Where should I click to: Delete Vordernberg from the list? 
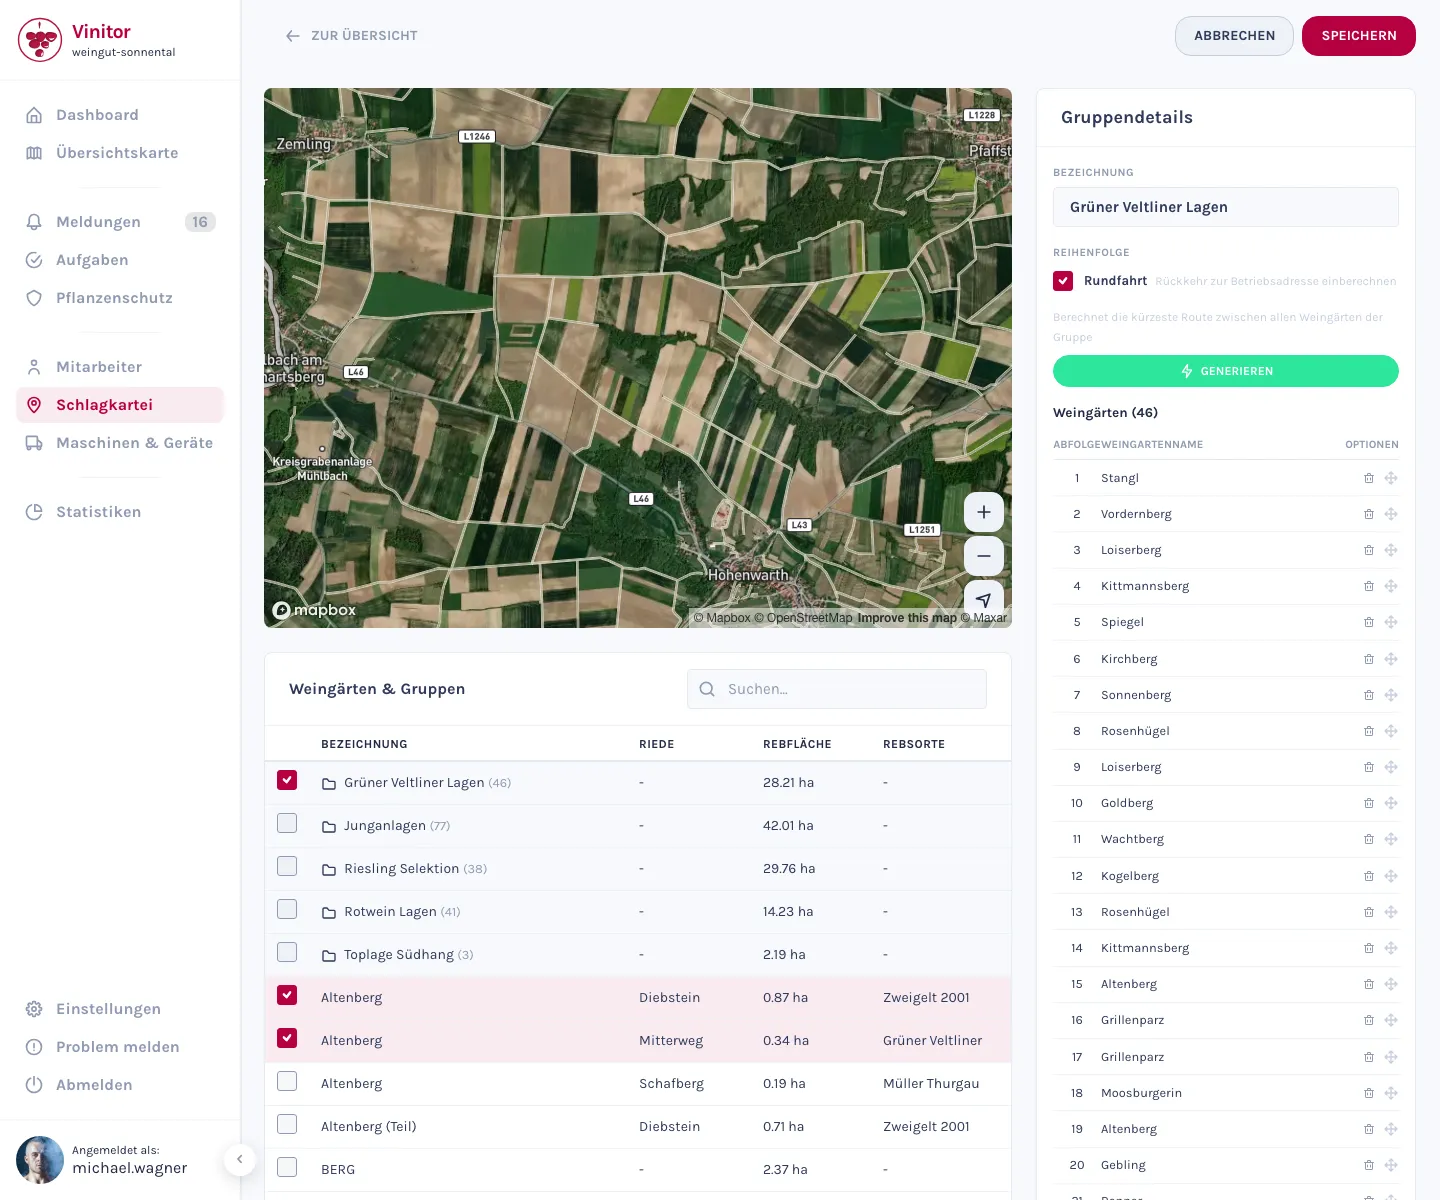point(1369,514)
